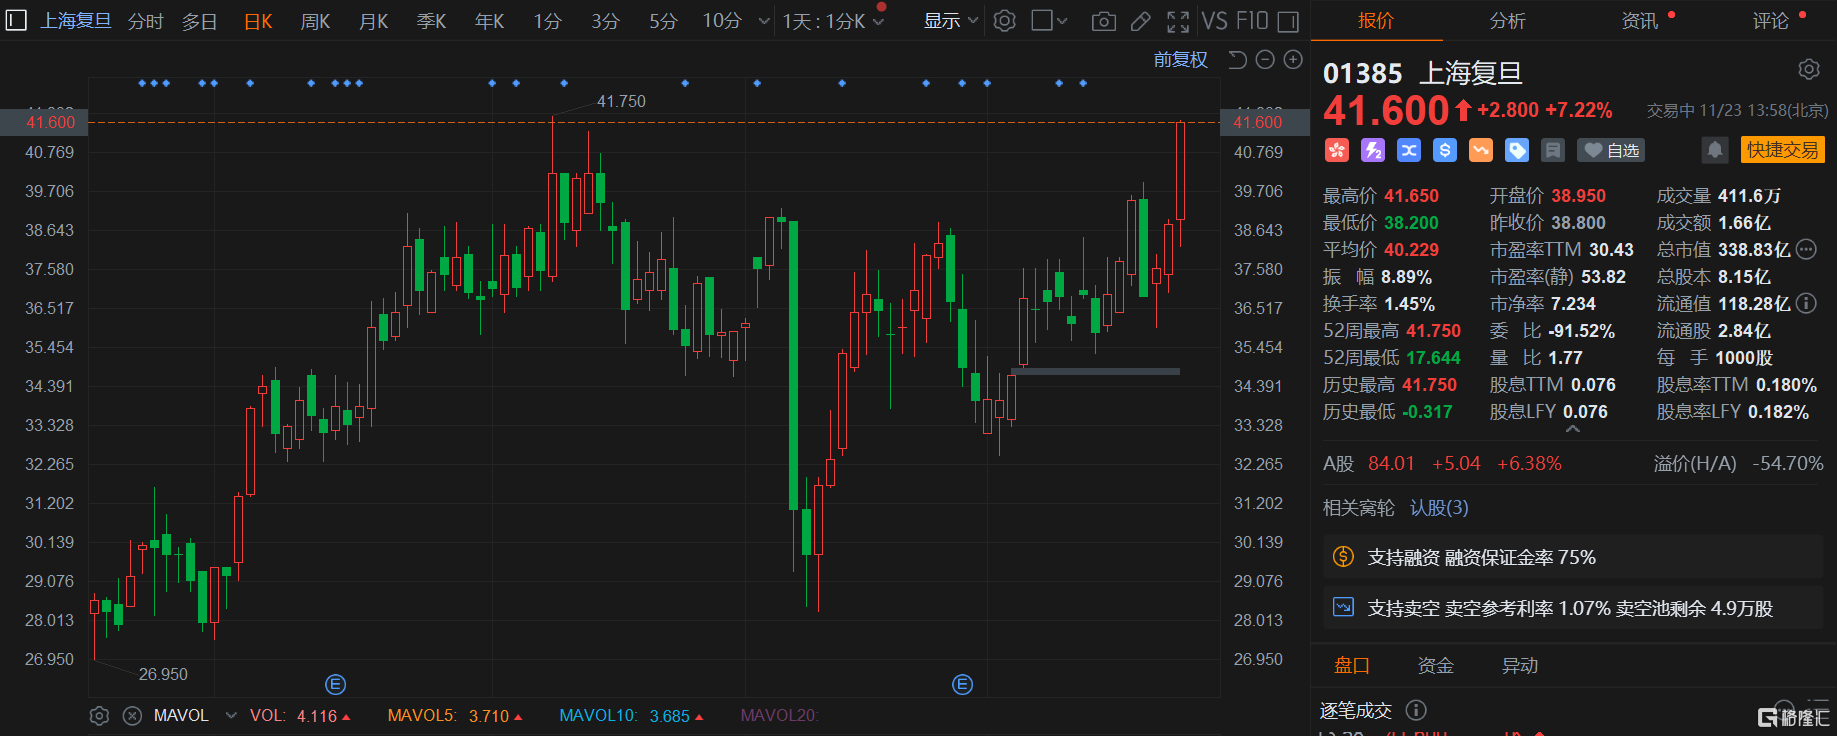The image size is (1837, 736).
Task: Show info icon next to 流通值
Action: pyautogui.click(x=1806, y=303)
